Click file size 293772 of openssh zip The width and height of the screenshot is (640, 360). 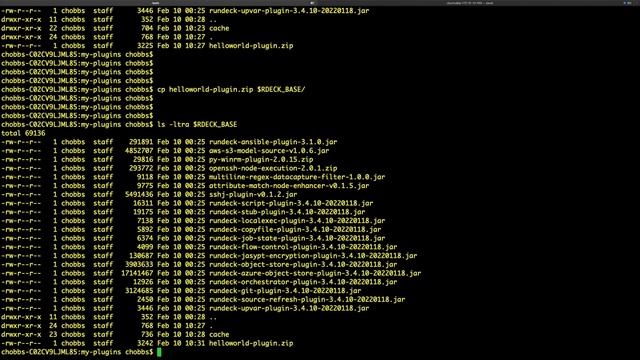(x=141, y=168)
